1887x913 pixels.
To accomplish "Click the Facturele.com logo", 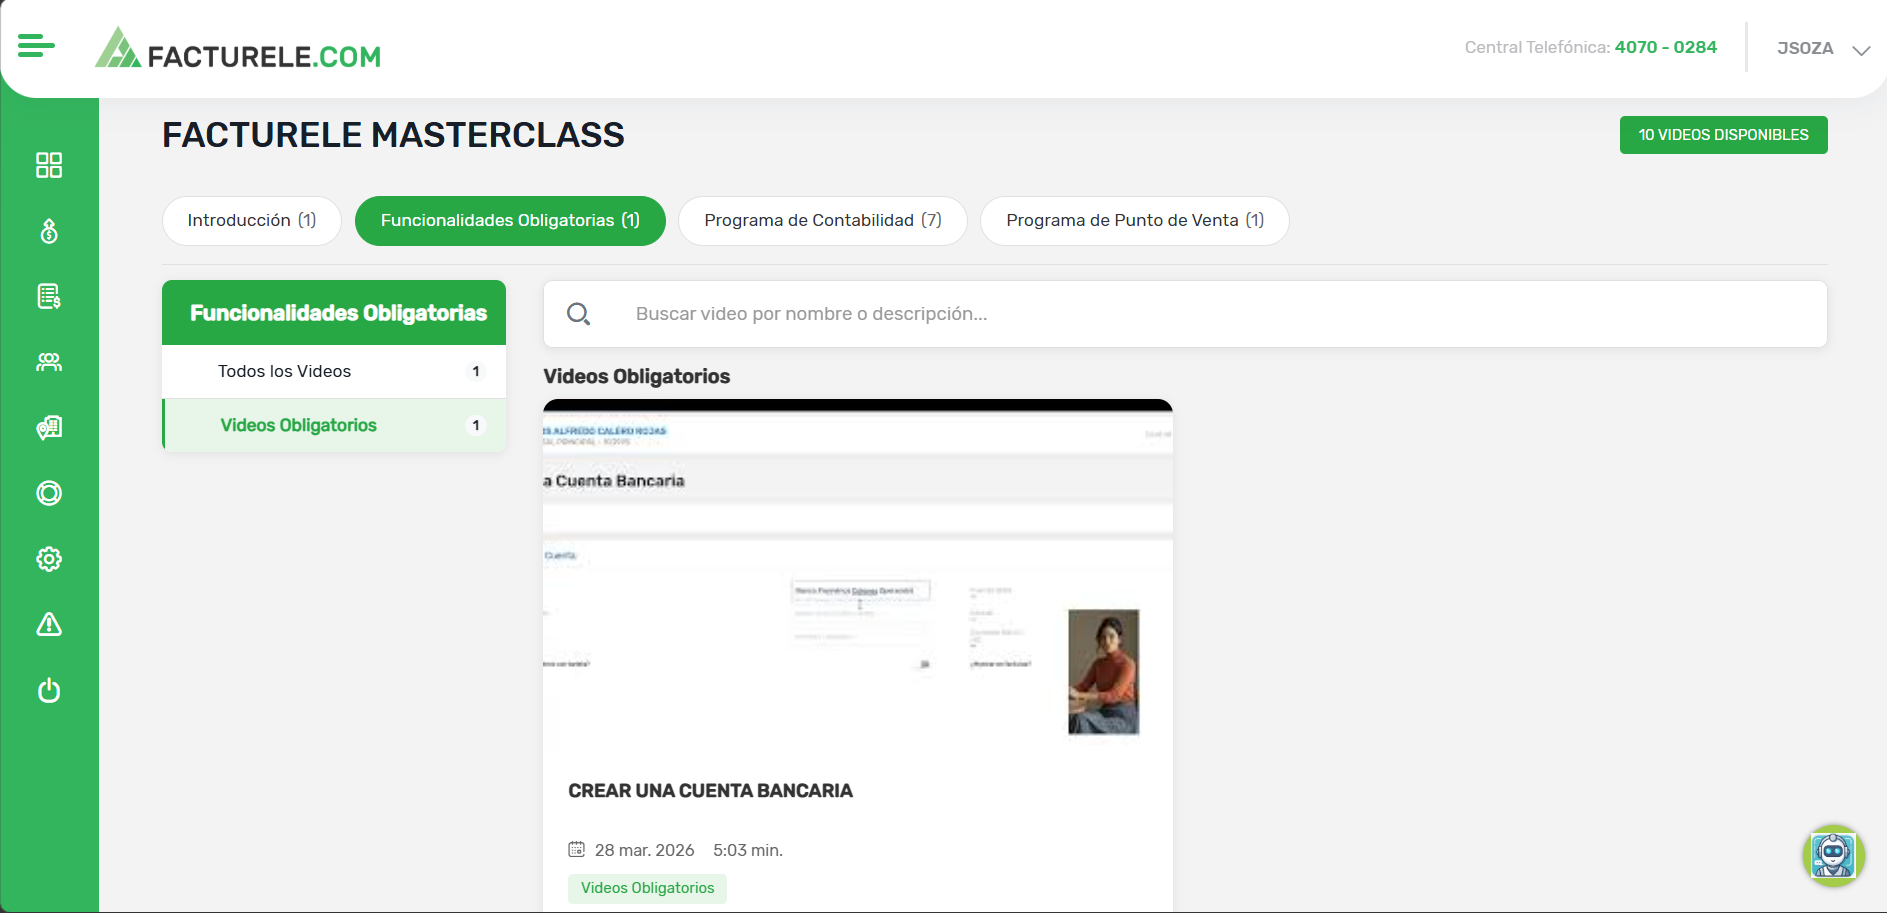I will pos(238,49).
